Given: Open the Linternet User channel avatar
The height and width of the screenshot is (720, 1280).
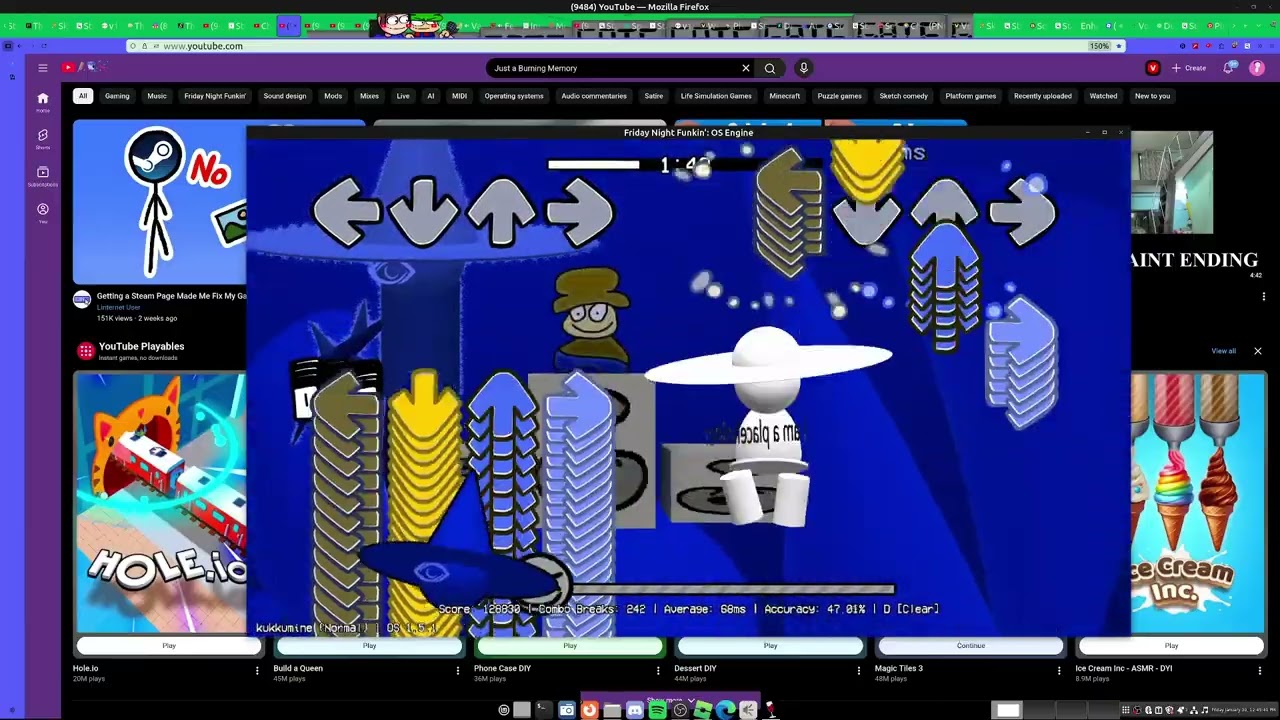Looking at the screenshot, I should point(82,299).
